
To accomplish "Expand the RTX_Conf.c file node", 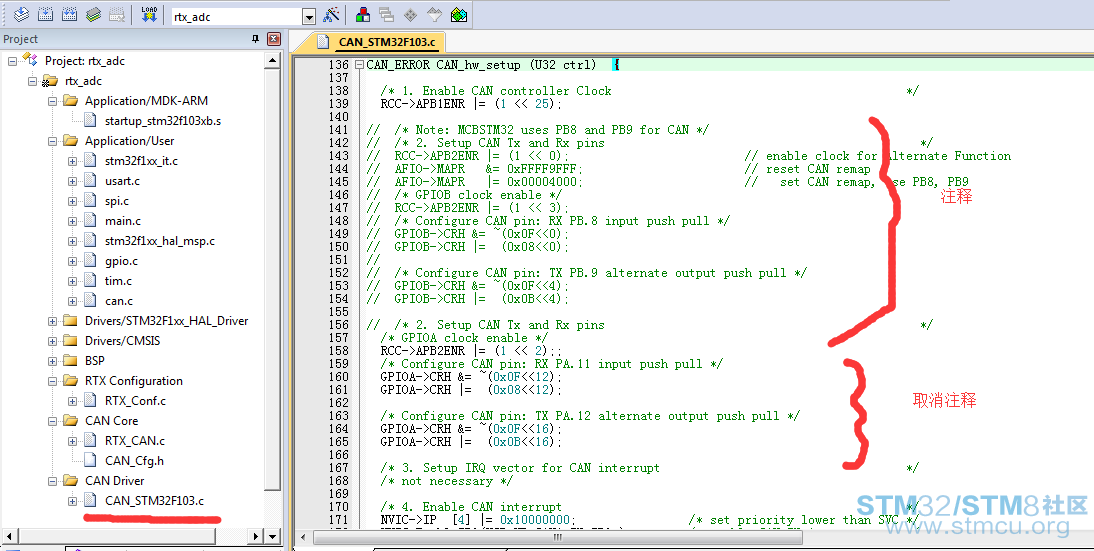I will (x=73, y=401).
